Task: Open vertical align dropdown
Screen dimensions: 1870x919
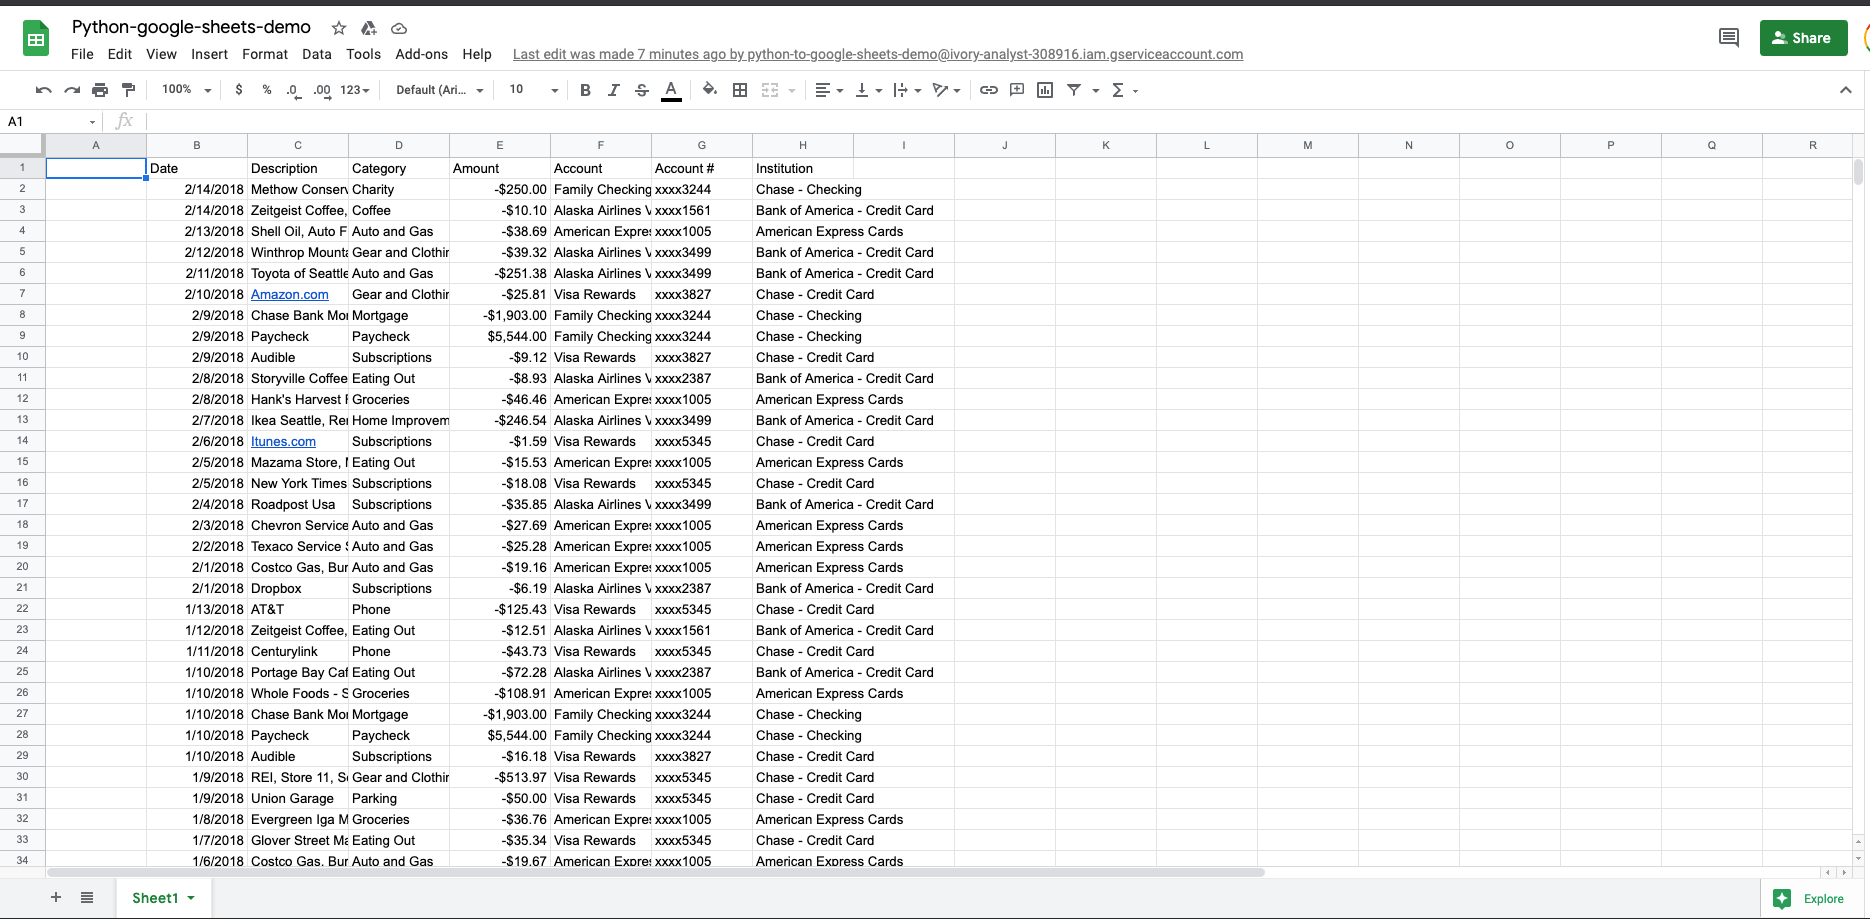Action: click(x=869, y=90)
